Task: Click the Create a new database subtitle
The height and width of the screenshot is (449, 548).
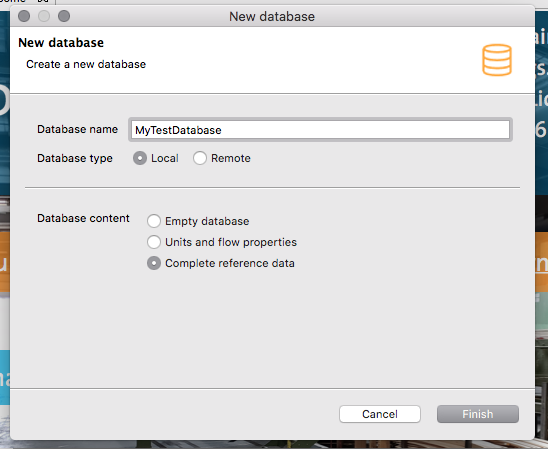Action: pos(86,64)
